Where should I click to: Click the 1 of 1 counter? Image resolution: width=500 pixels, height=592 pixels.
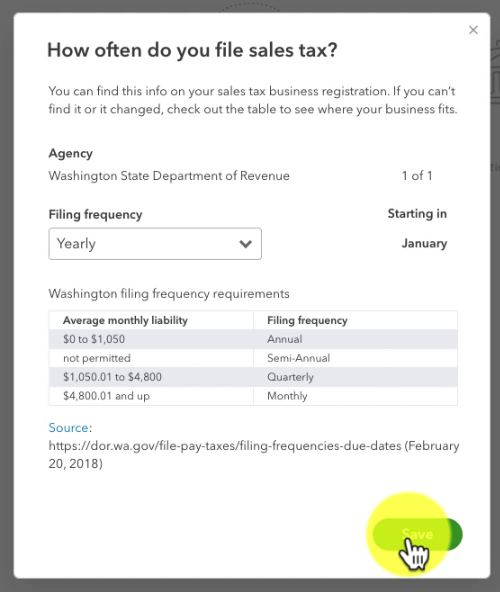click(417, 176)
